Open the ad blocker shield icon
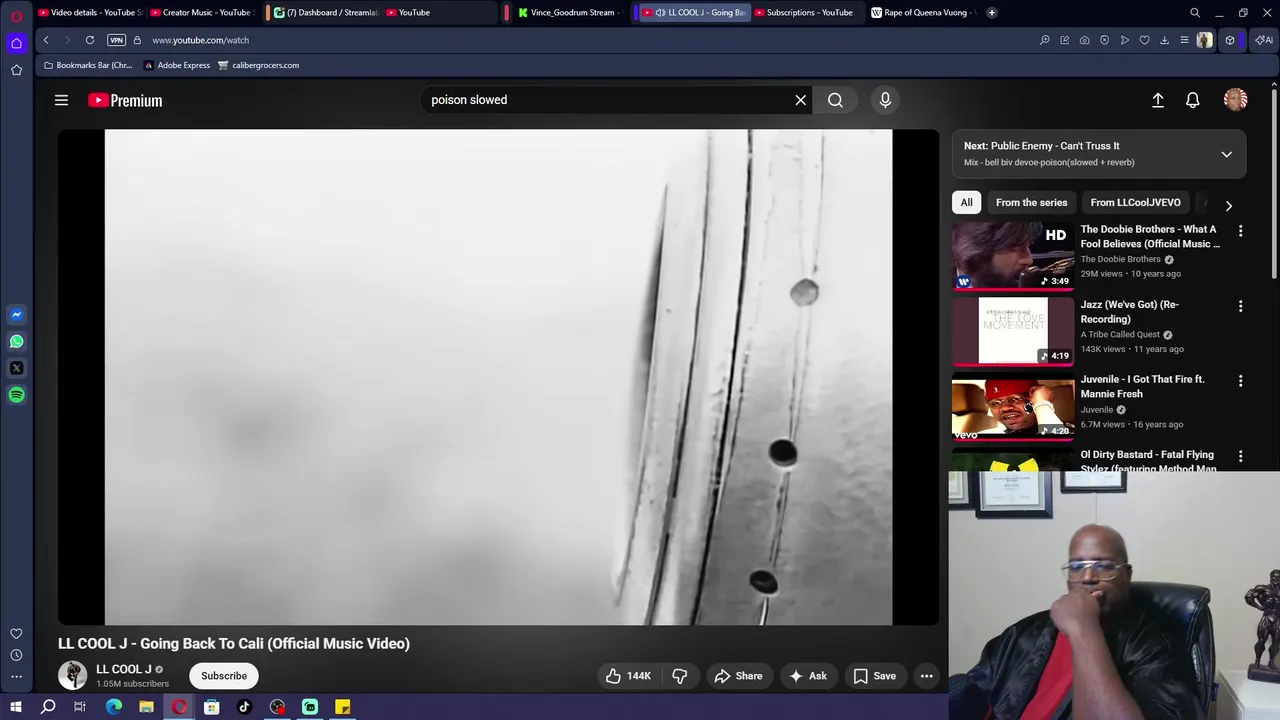 (1104, 40)
